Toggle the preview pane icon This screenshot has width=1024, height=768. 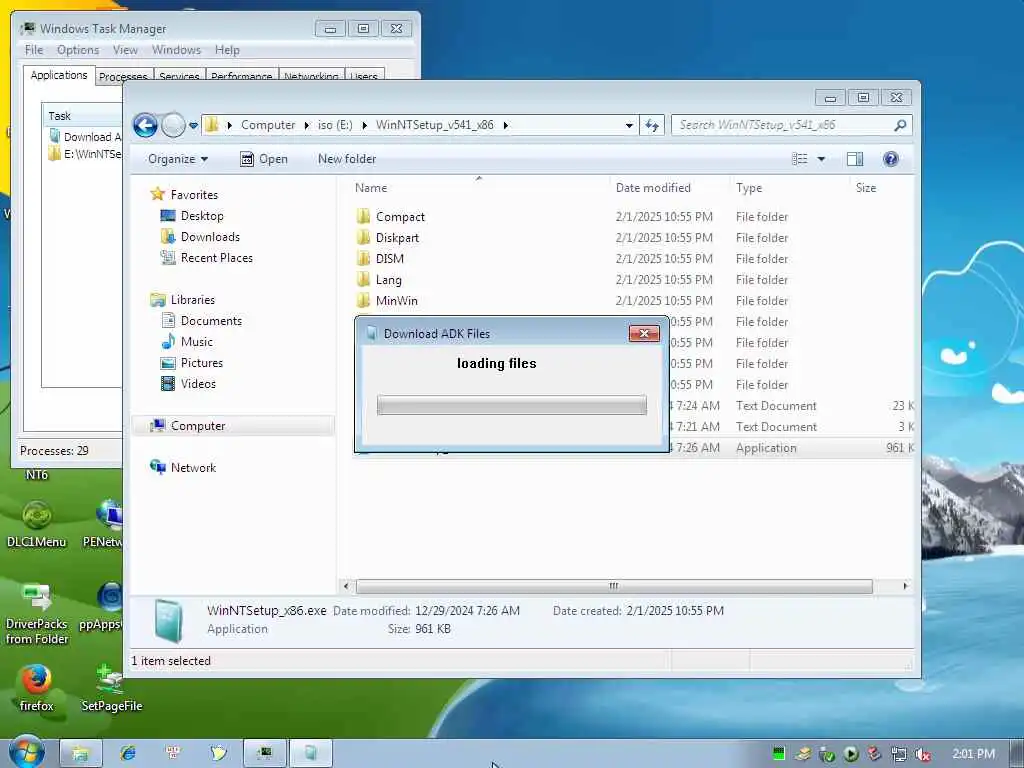point(855,159)
